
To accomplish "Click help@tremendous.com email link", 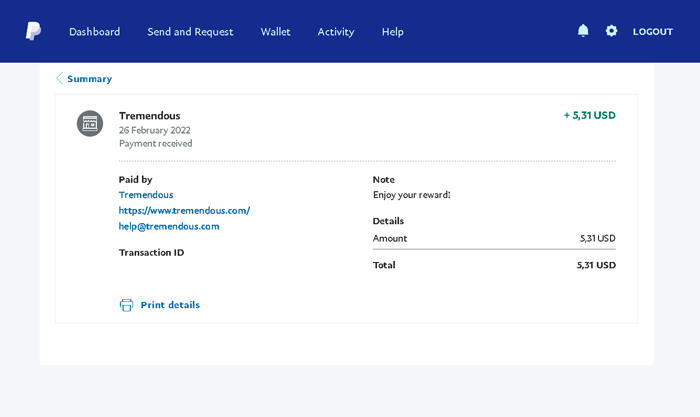I will coord(169,226).
